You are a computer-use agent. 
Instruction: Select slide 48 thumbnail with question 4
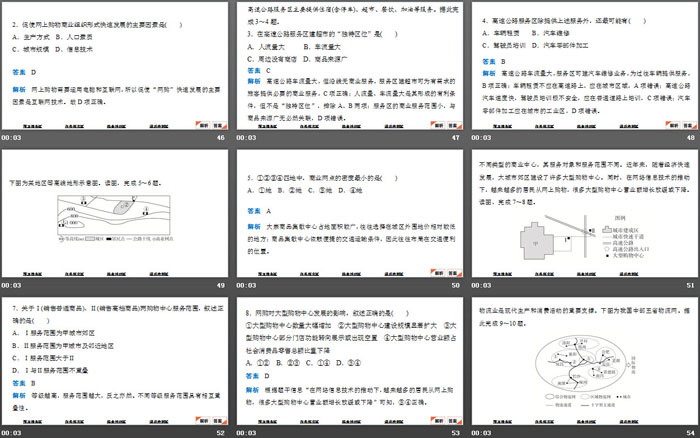[585, 66]
